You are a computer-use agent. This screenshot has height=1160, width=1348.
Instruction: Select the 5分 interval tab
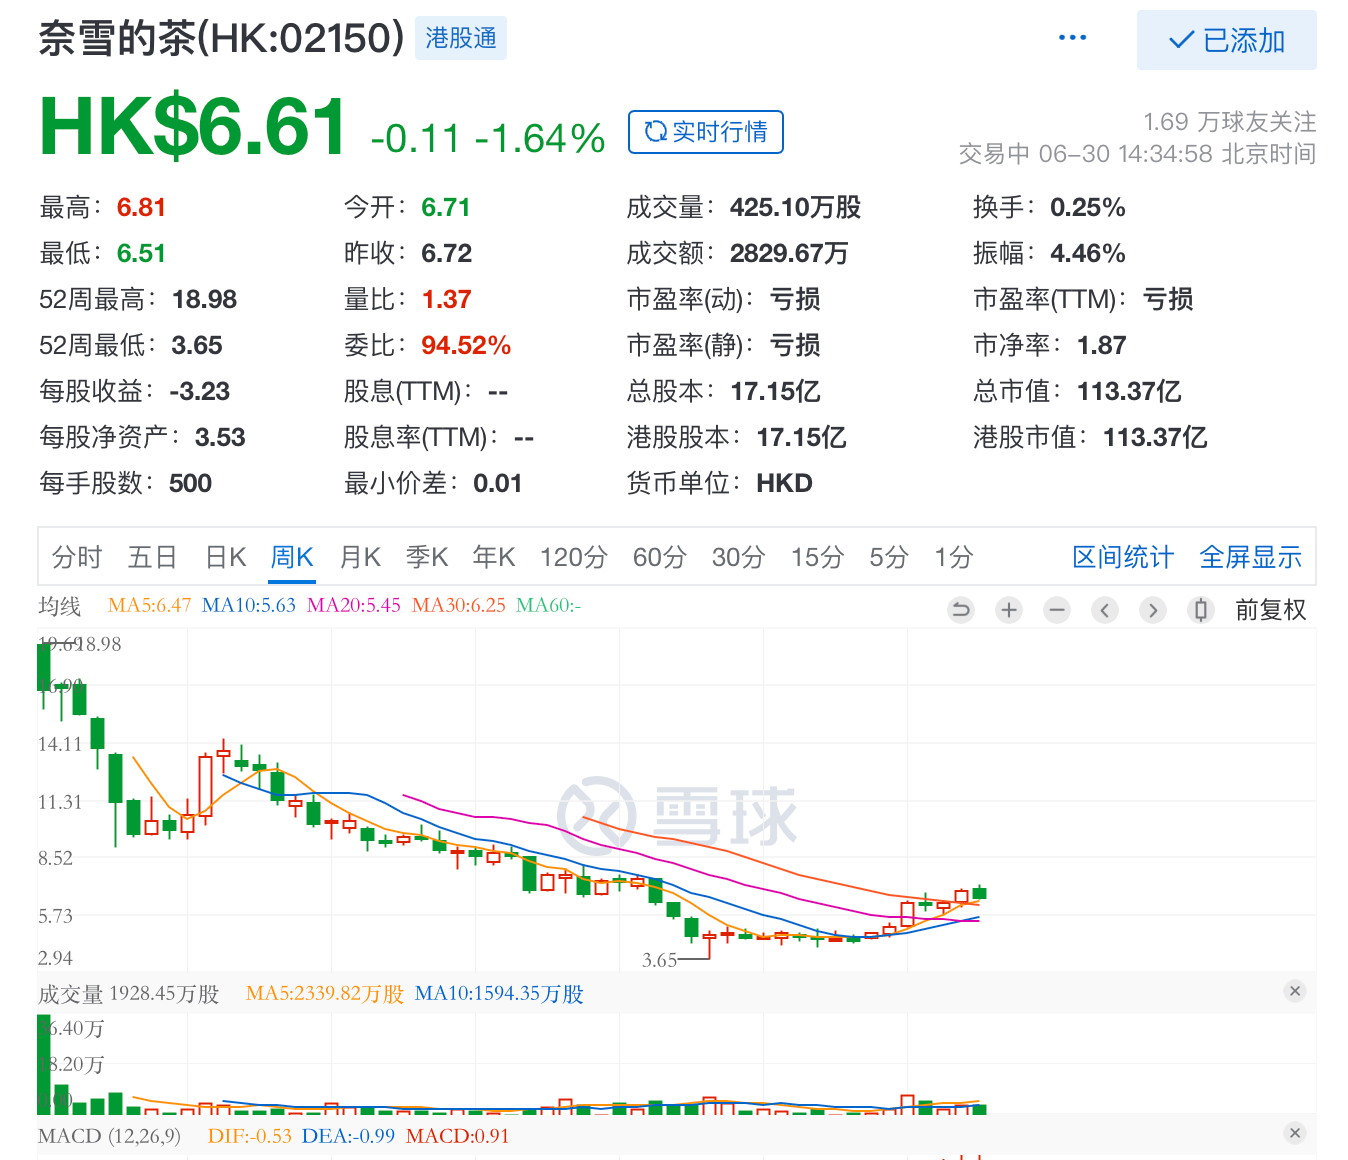pos(889,557)
